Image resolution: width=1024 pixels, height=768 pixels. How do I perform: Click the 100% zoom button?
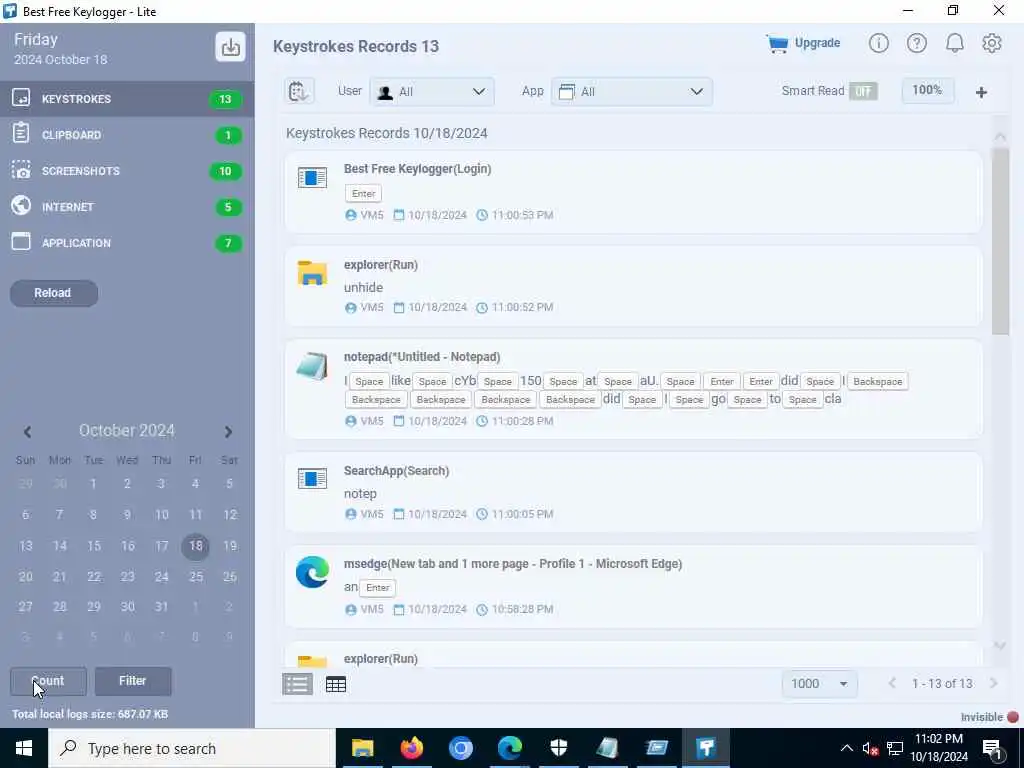tap(927, 90)
